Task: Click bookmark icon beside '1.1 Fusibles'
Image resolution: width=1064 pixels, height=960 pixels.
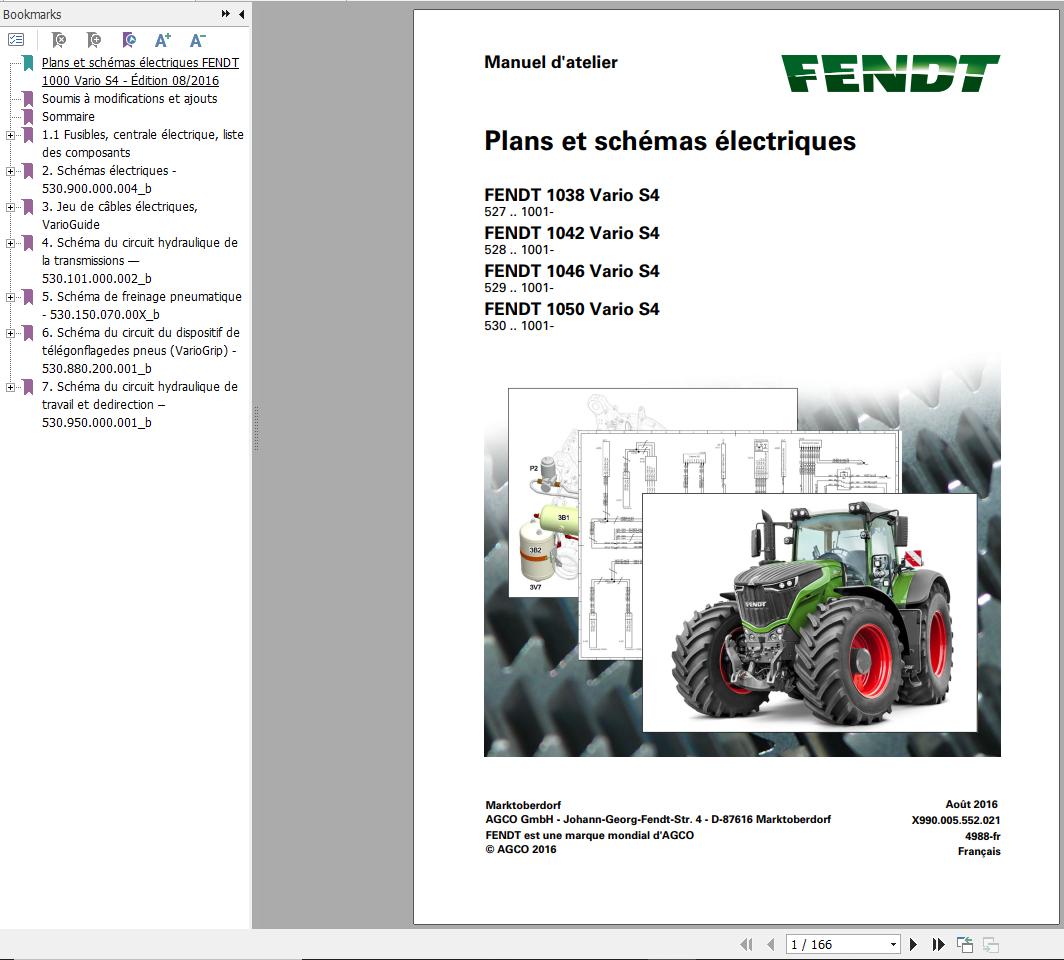Action: tap(28, 135)
